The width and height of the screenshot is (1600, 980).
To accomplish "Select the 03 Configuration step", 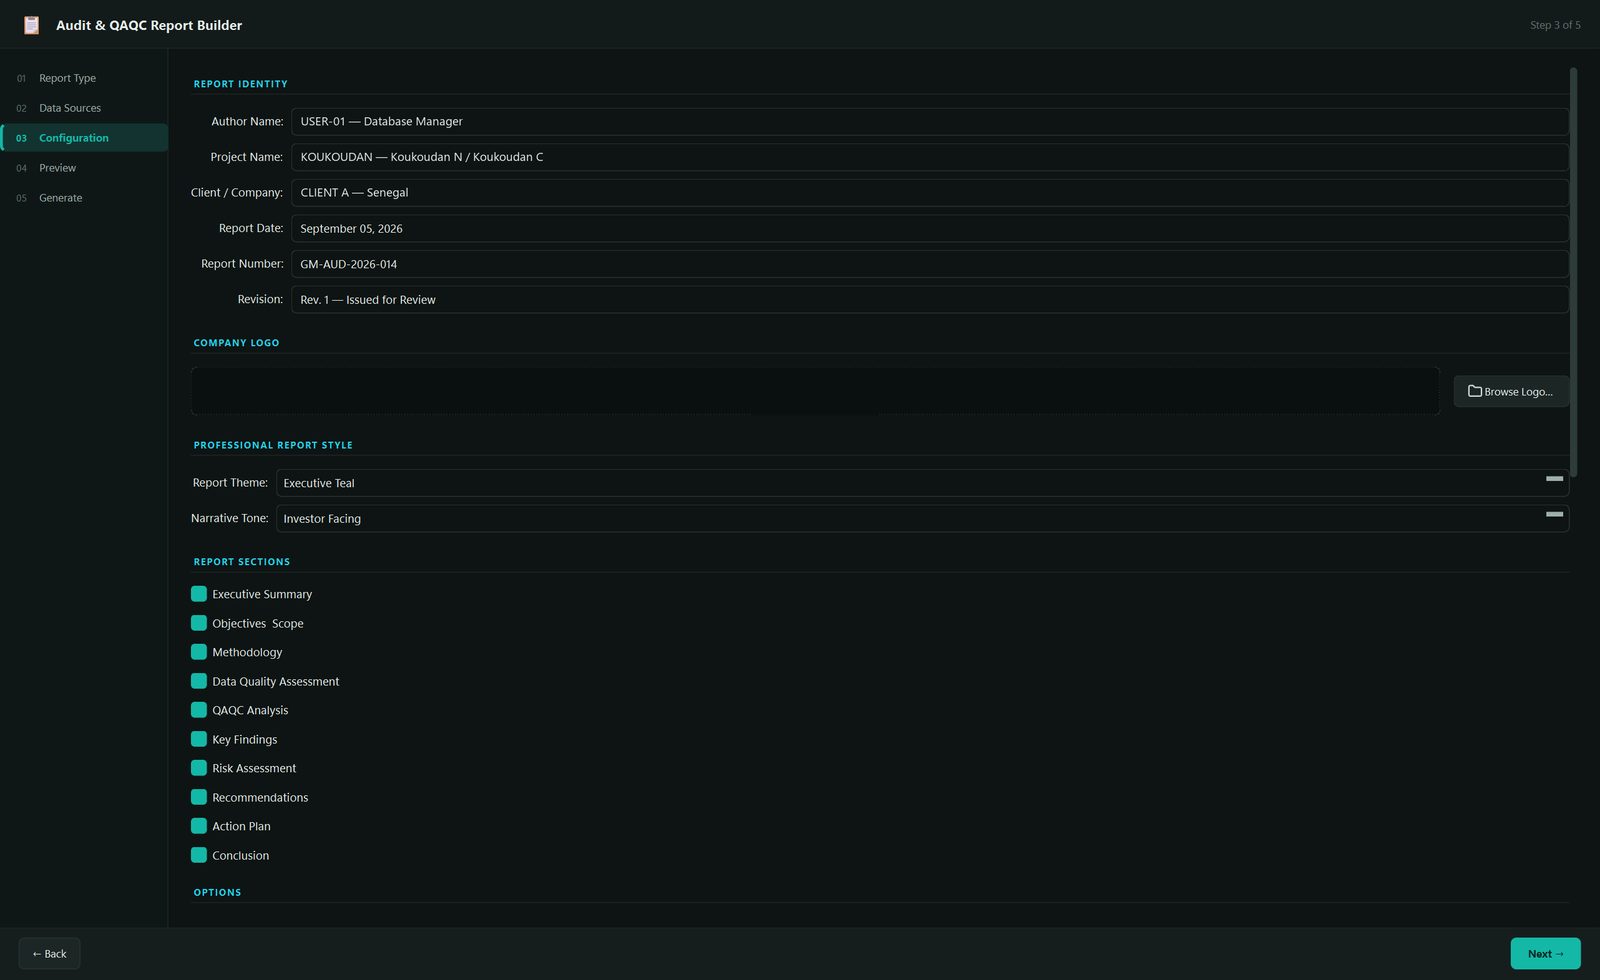I will pyautogui.click(x=84, y=138).
